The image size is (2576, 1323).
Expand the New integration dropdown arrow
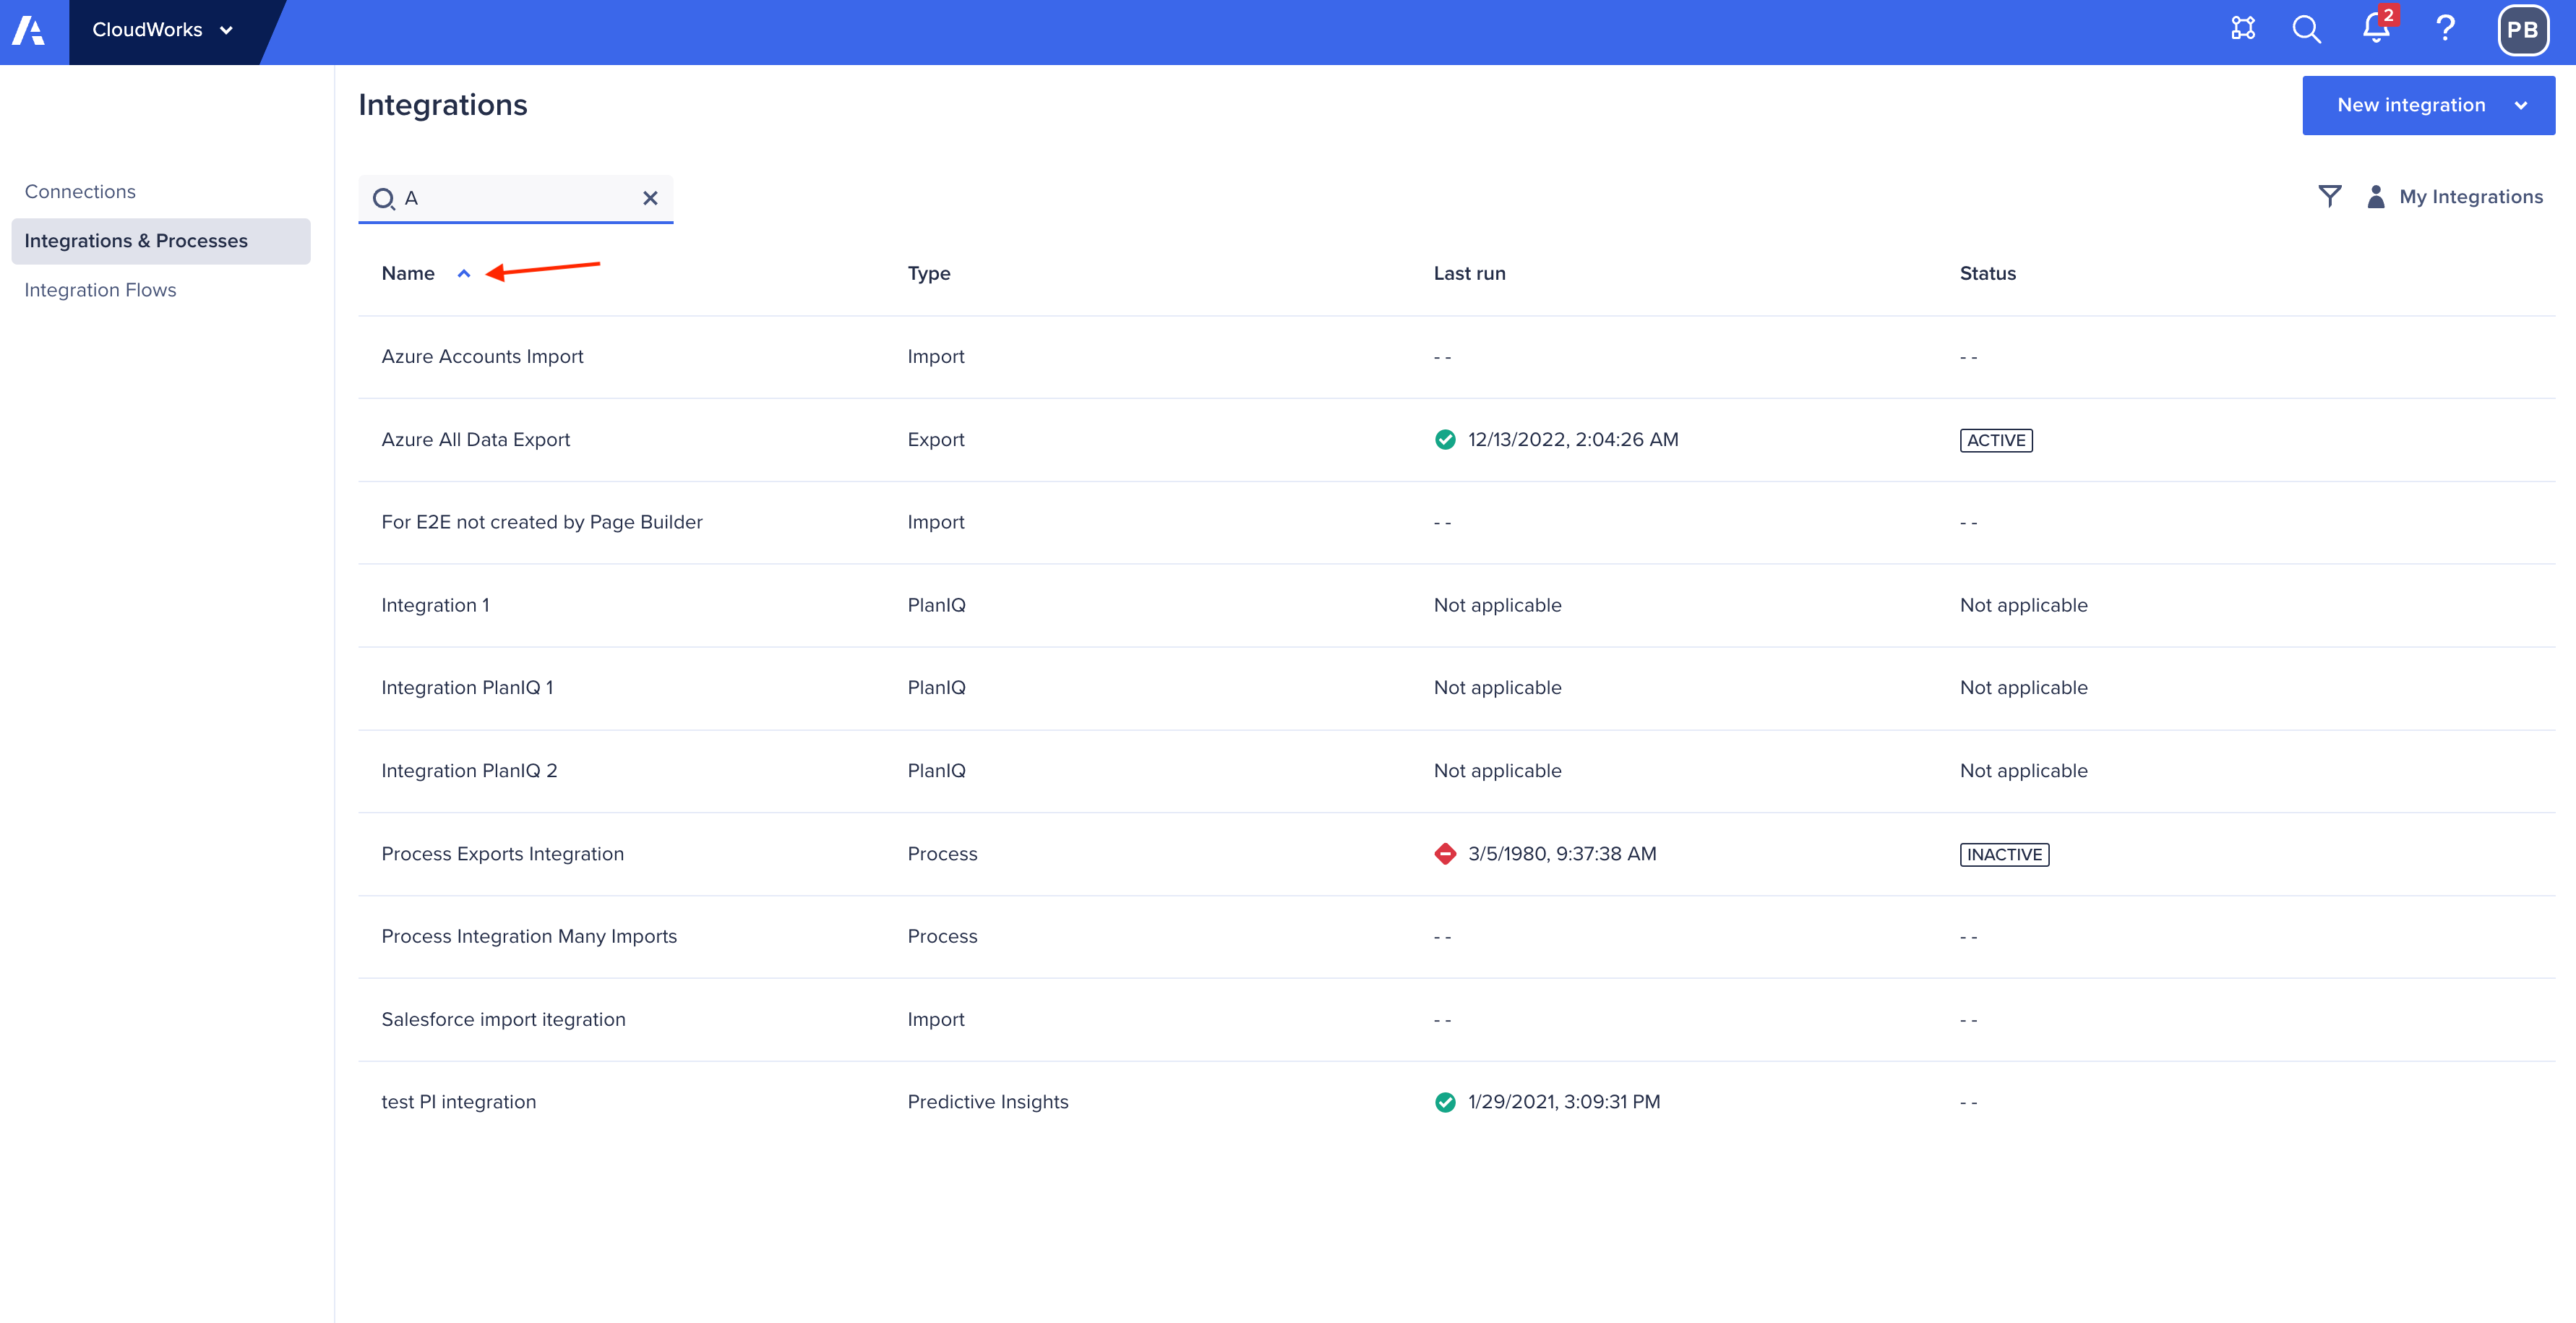coord(2521,105)
